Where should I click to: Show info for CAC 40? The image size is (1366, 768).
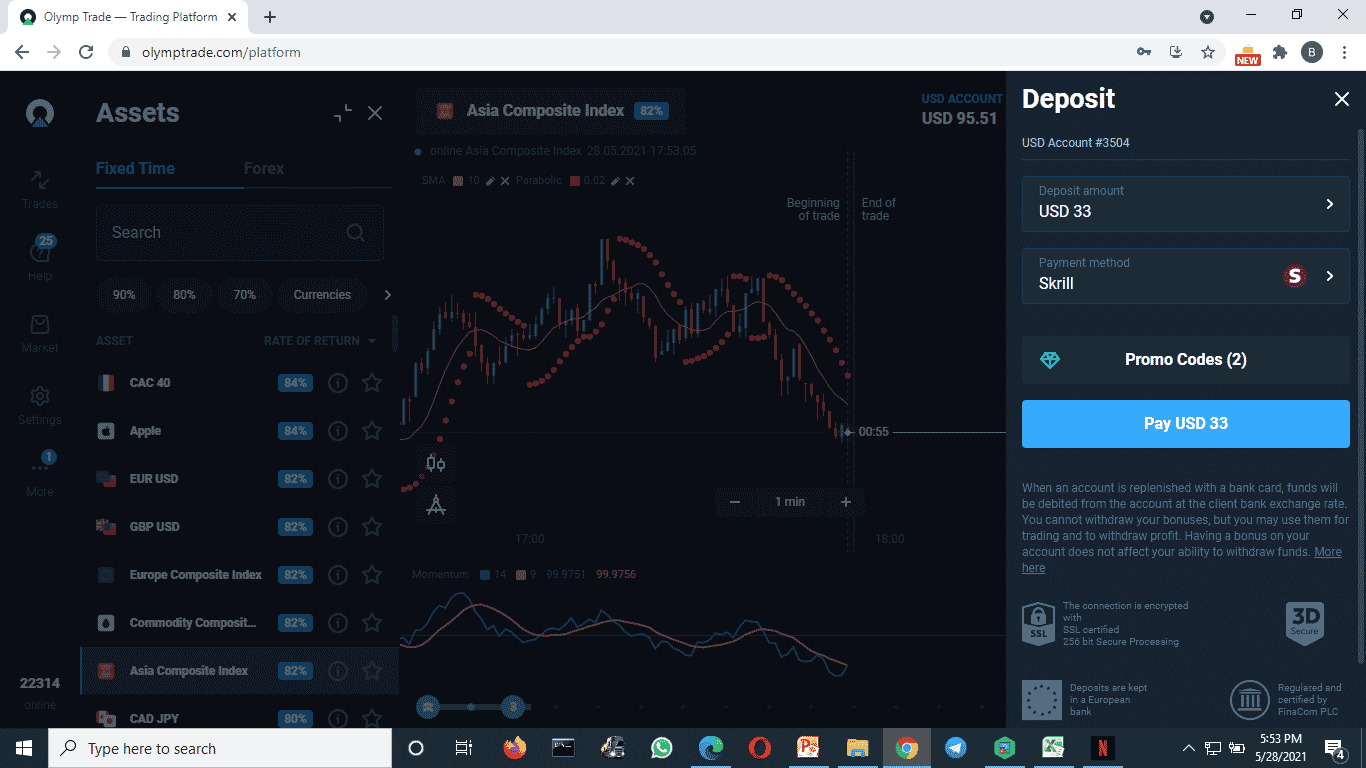click(338, 383)
